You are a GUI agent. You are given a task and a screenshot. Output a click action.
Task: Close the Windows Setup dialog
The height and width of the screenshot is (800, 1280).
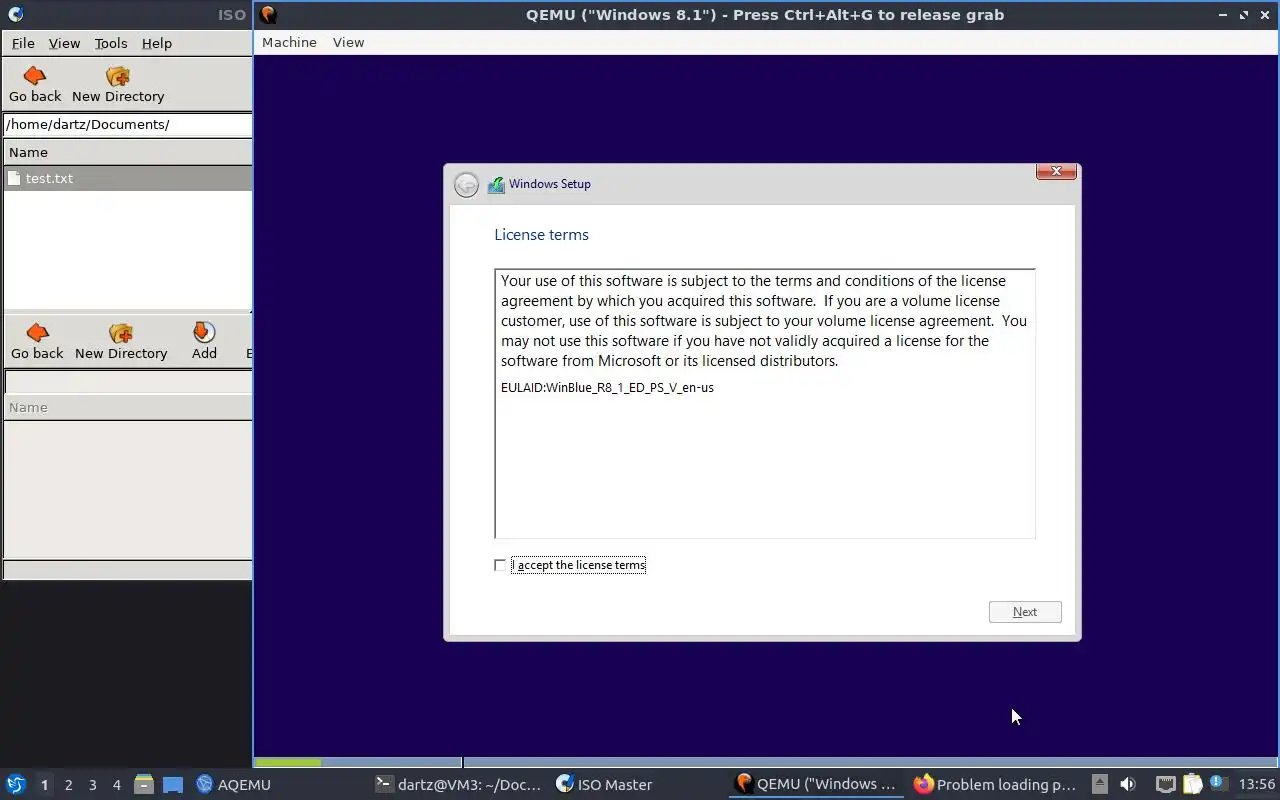(1056, 172)
